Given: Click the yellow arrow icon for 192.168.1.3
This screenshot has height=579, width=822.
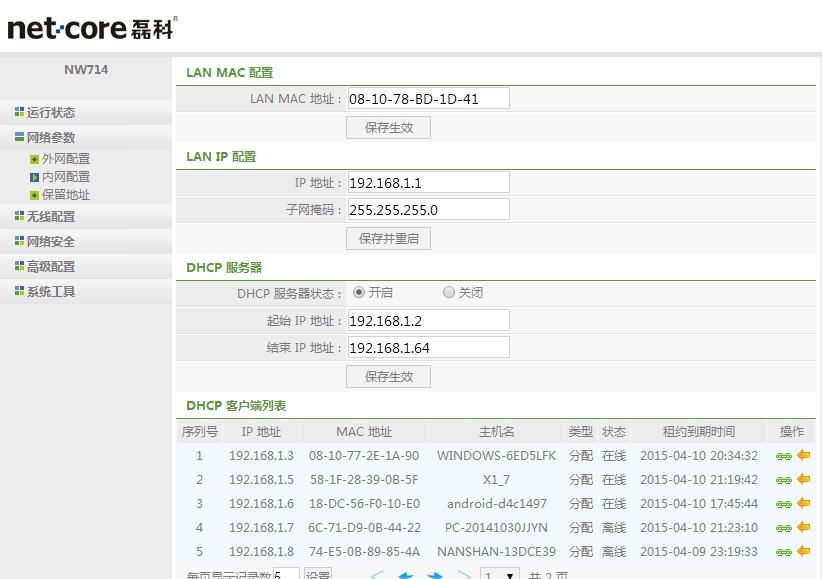Looking at the screenshot, I should (803, 455).
